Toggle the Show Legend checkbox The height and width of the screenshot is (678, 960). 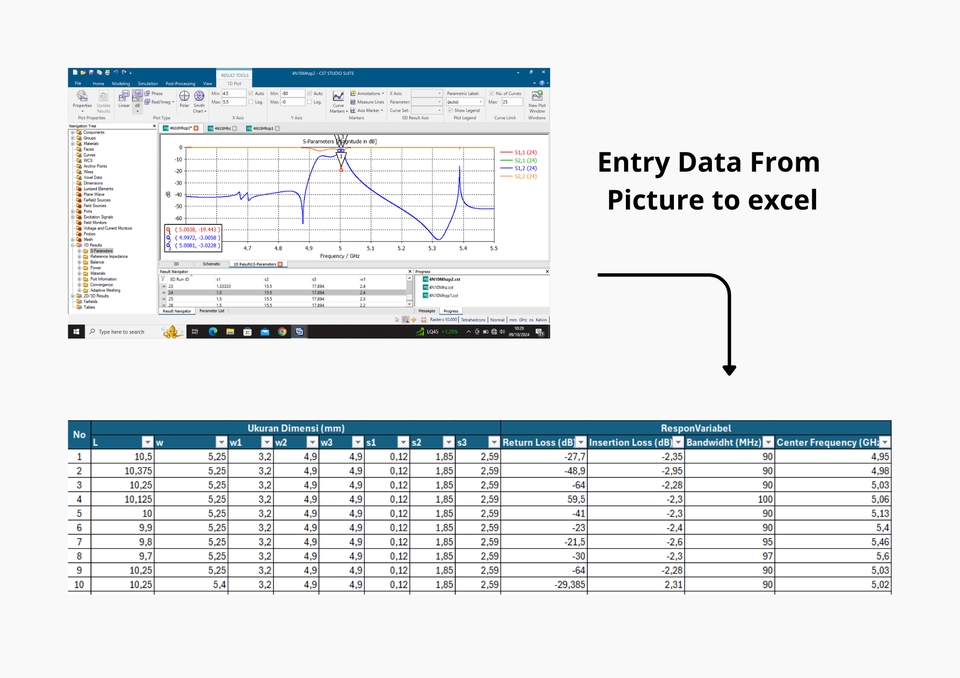[450, 110]
